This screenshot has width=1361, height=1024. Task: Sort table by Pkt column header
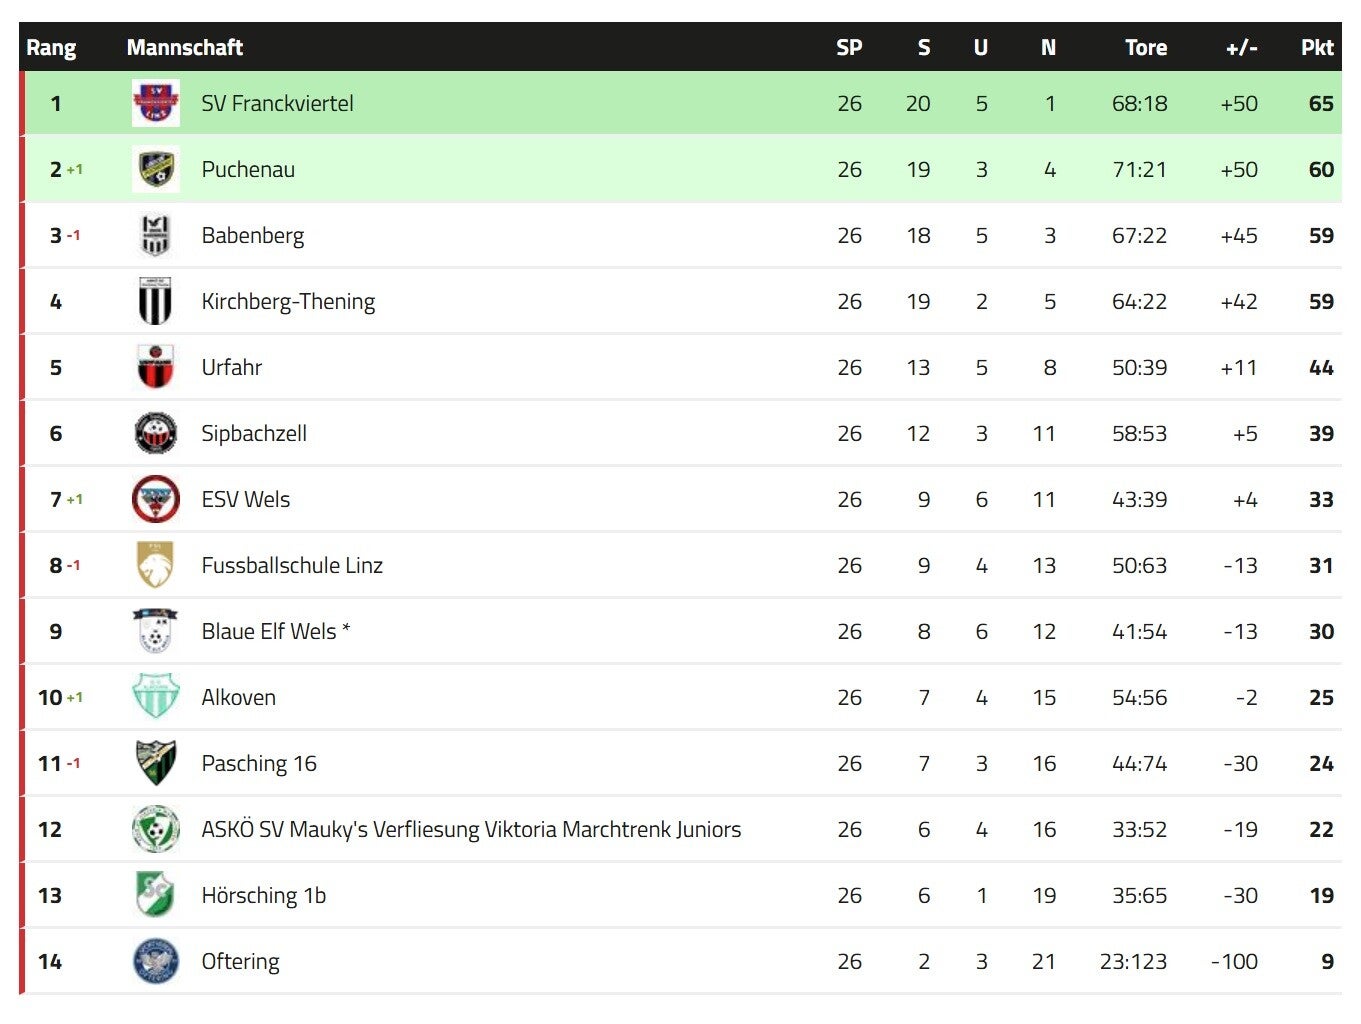pyautogui.click(x=1317, y=47)
